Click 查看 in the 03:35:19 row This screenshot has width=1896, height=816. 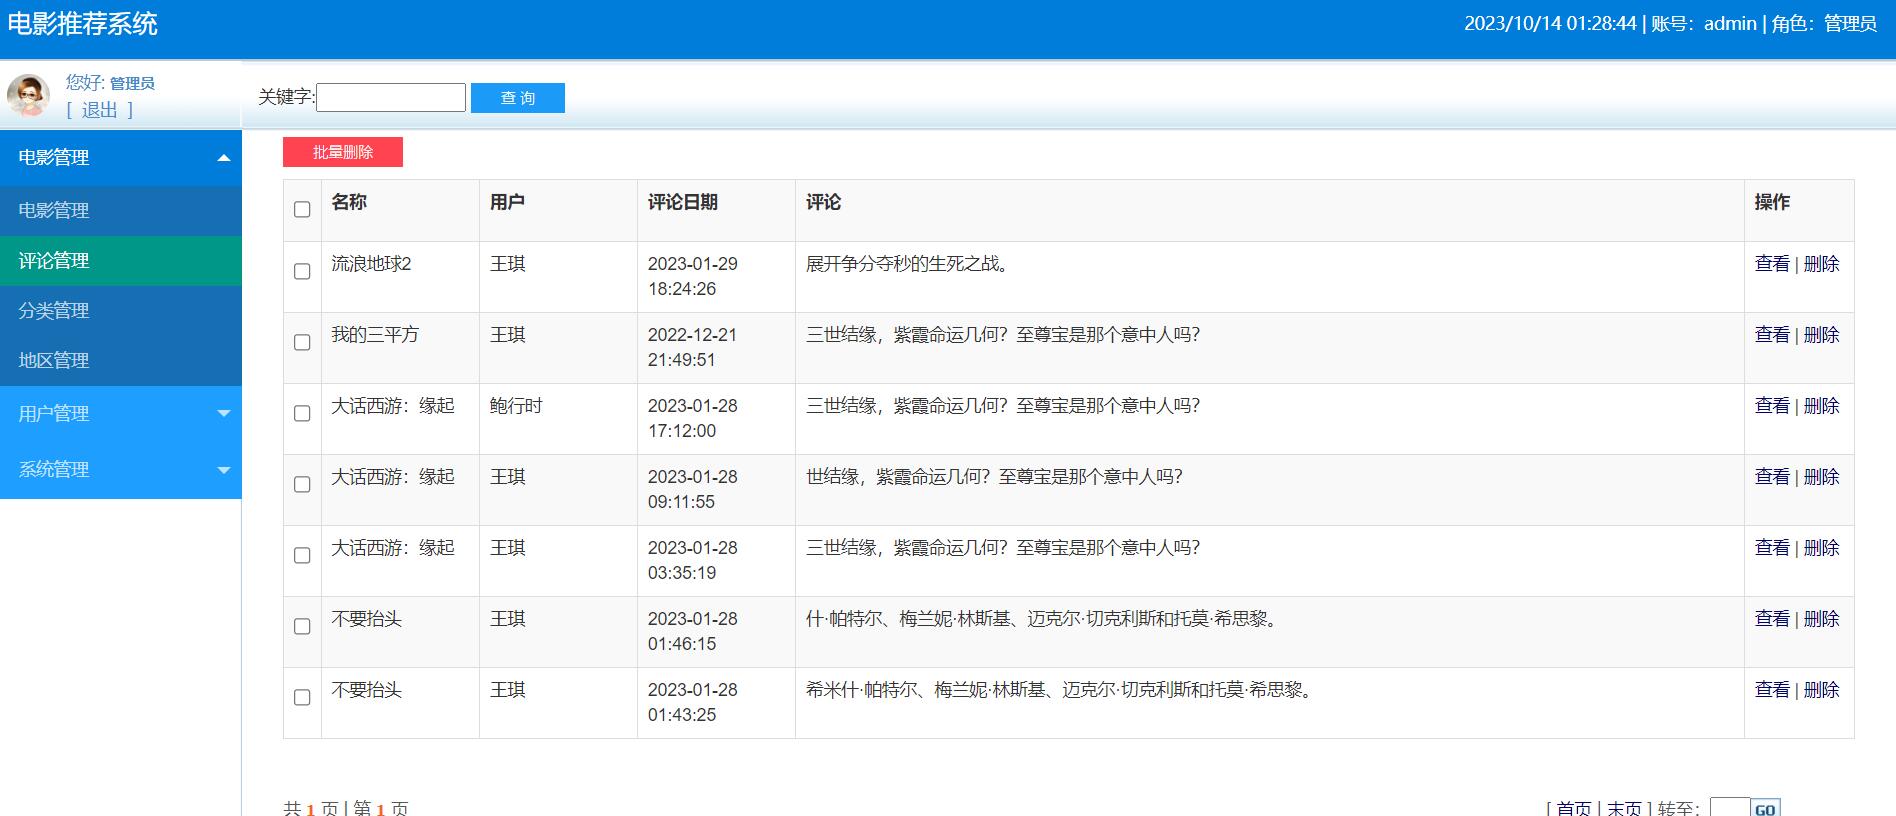1772,548
